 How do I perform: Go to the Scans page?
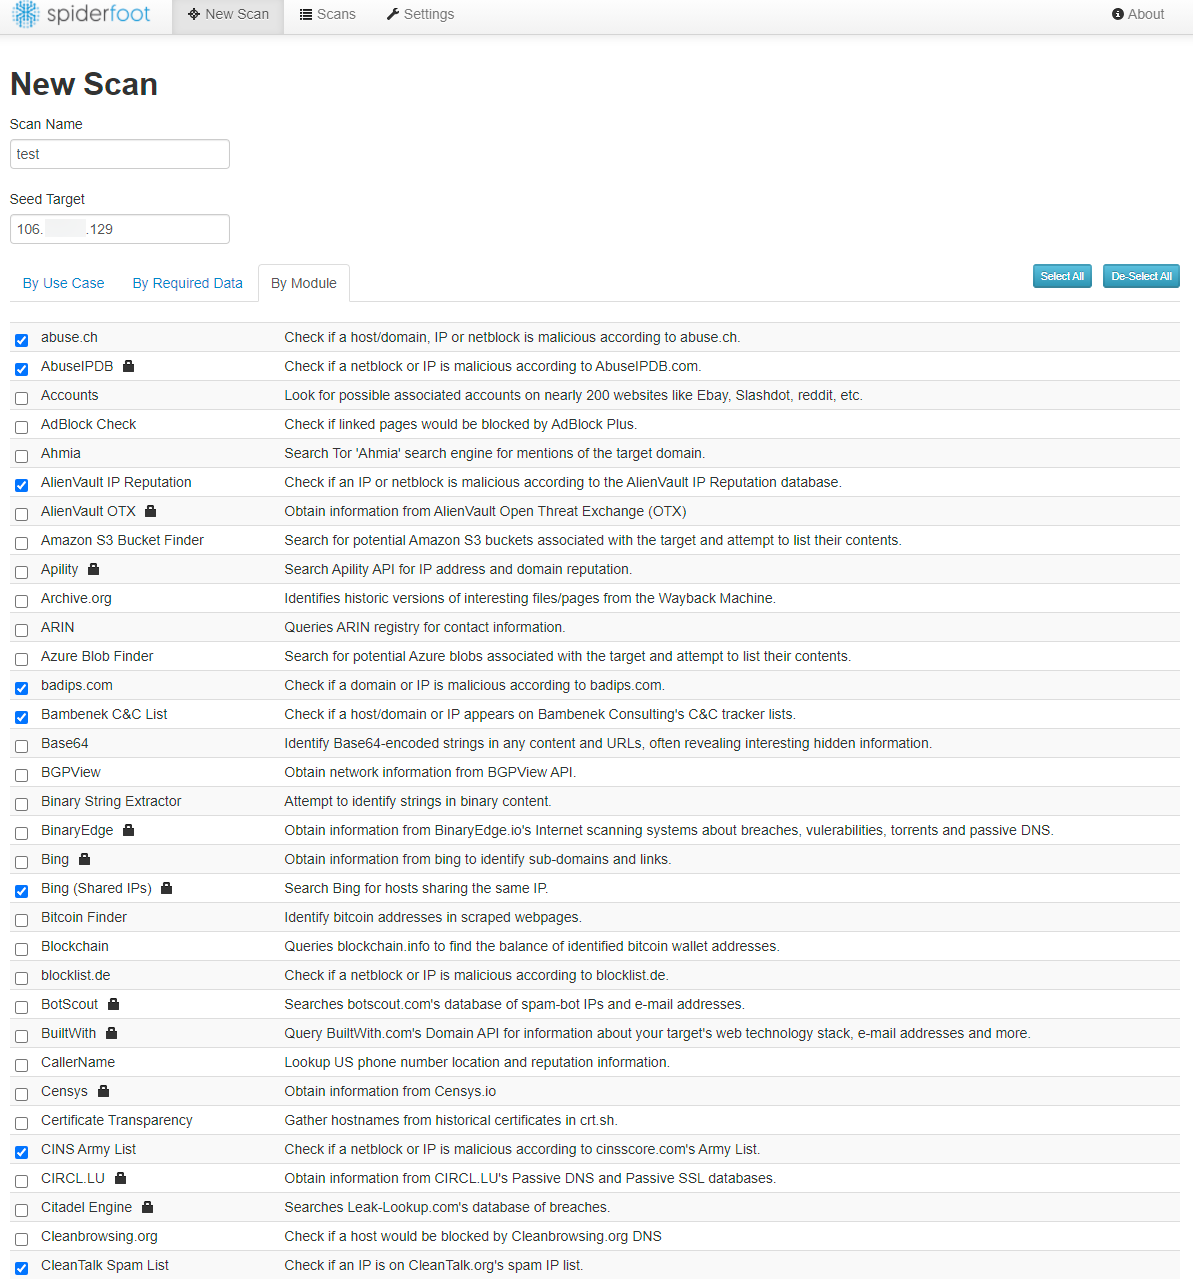point(327,14)
